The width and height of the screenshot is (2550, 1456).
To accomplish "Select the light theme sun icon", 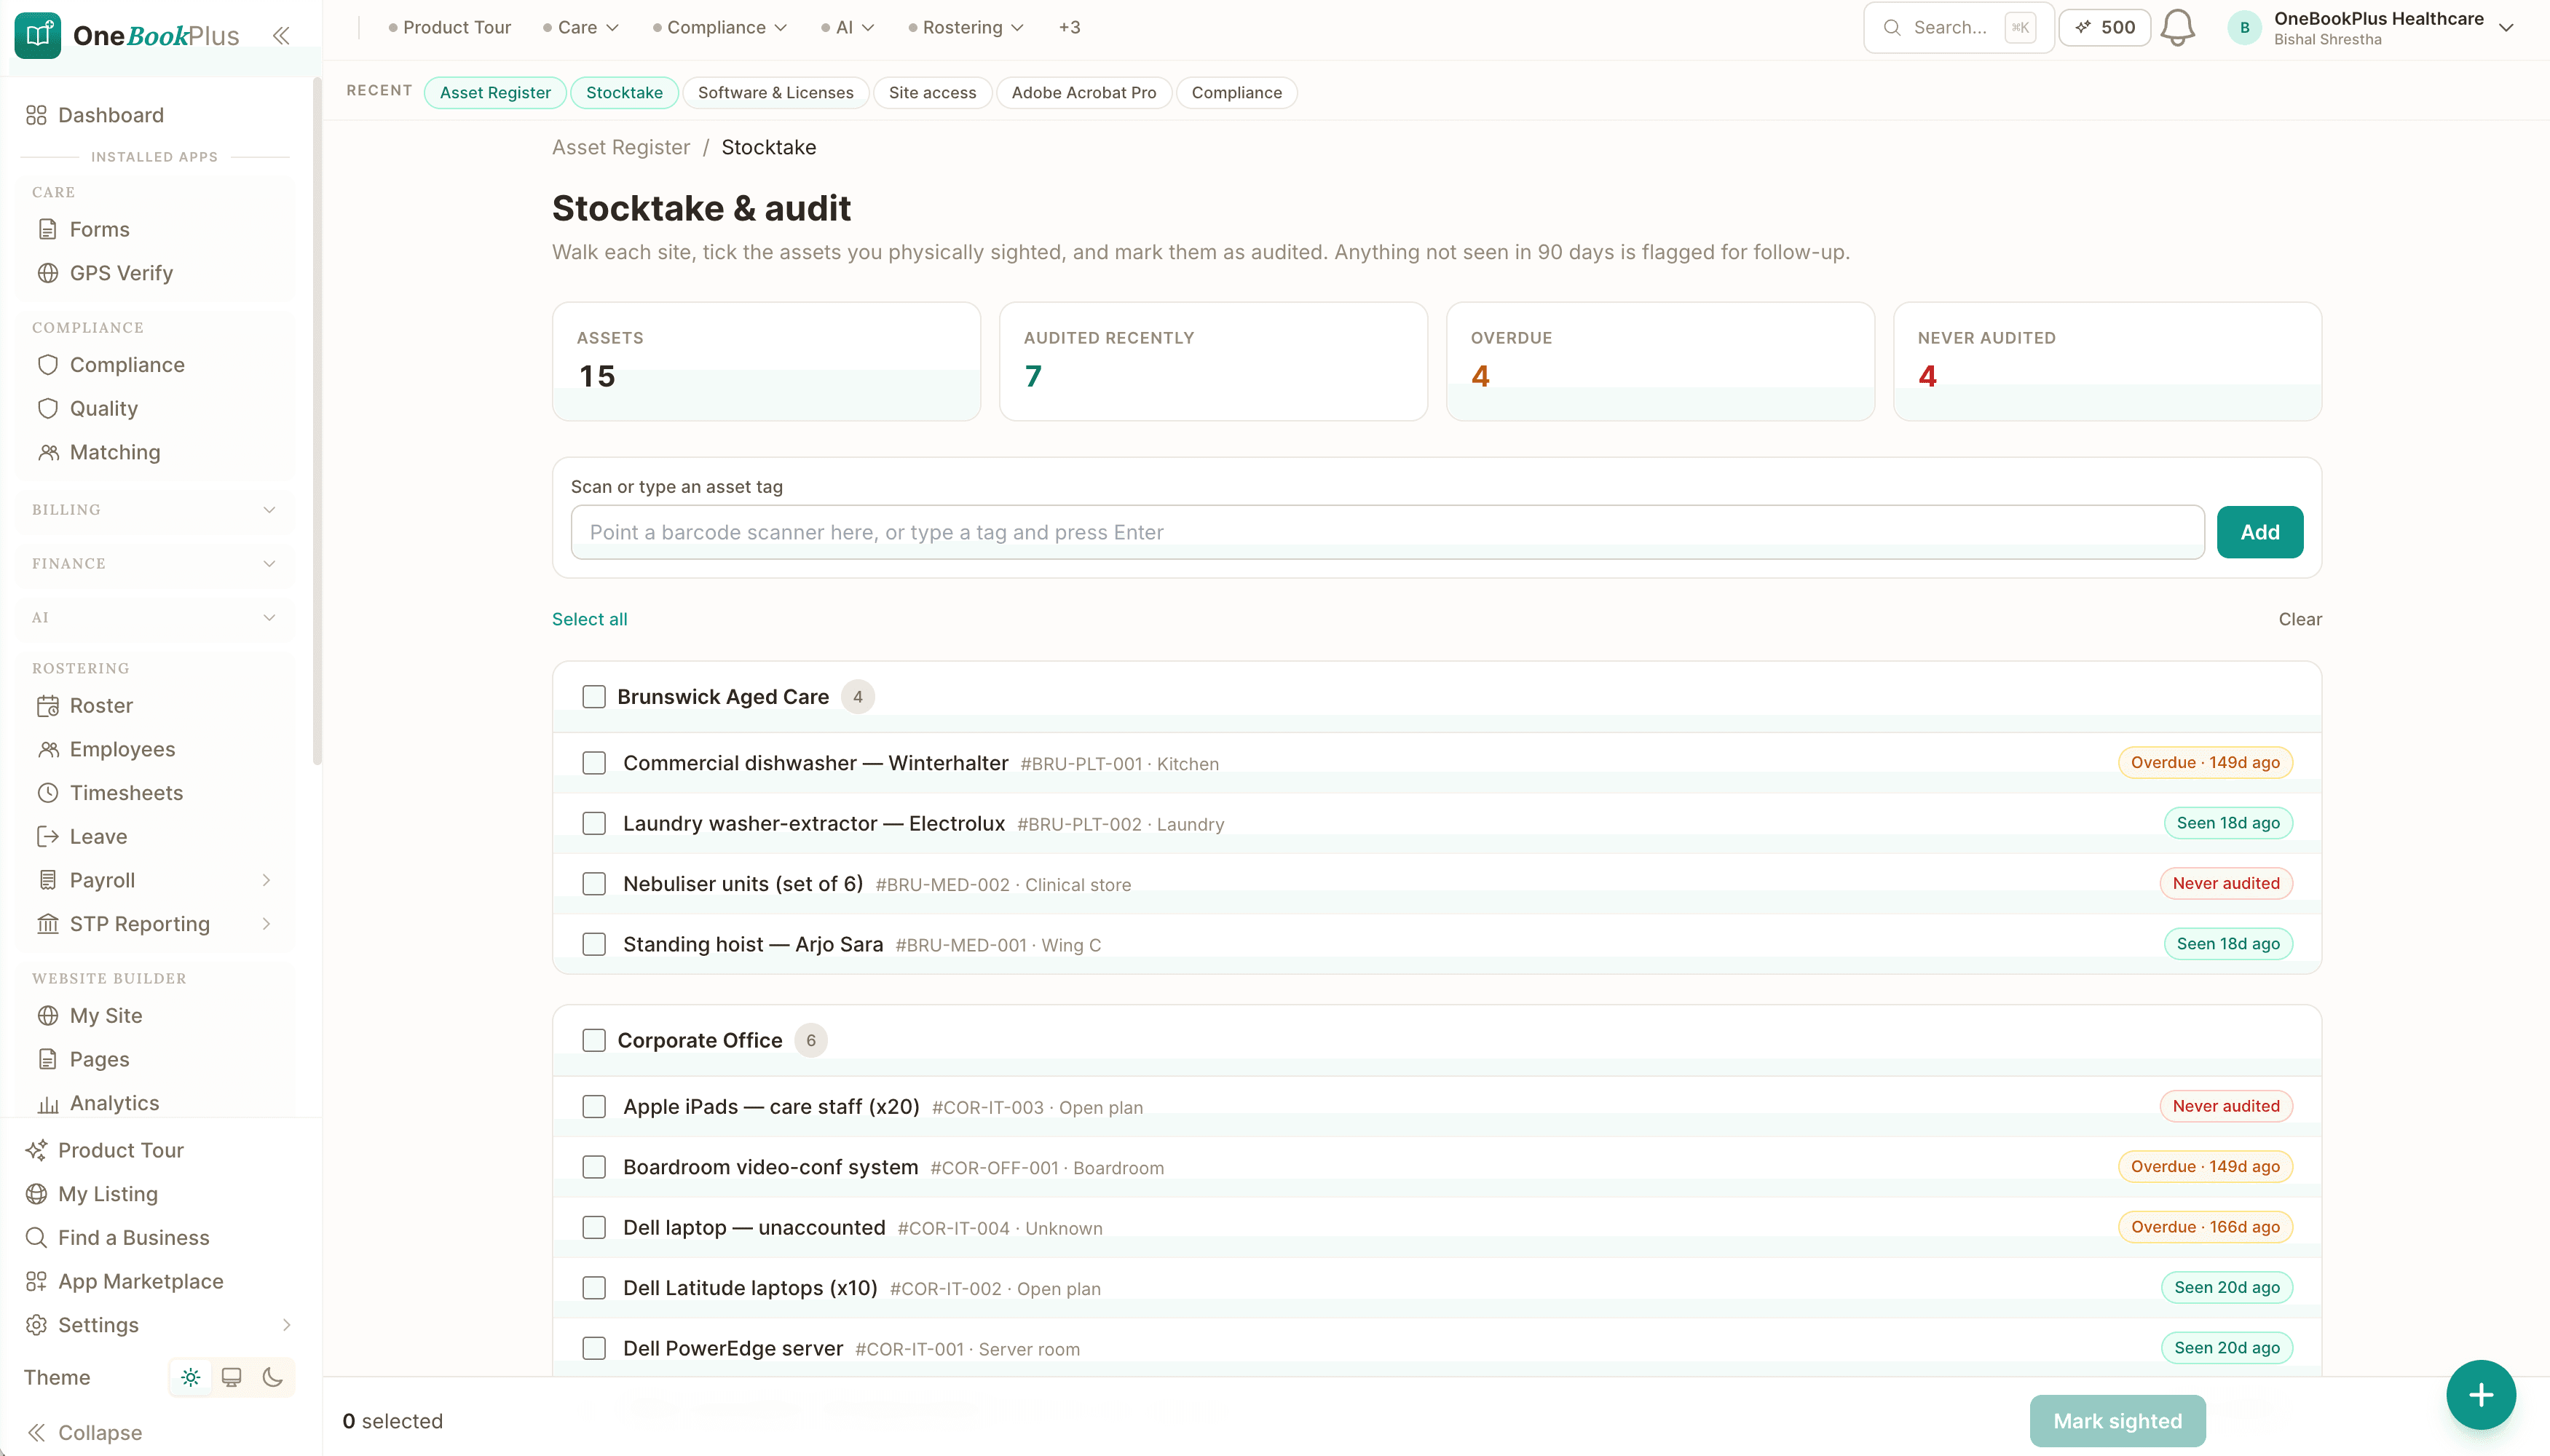I will 190,1377.
